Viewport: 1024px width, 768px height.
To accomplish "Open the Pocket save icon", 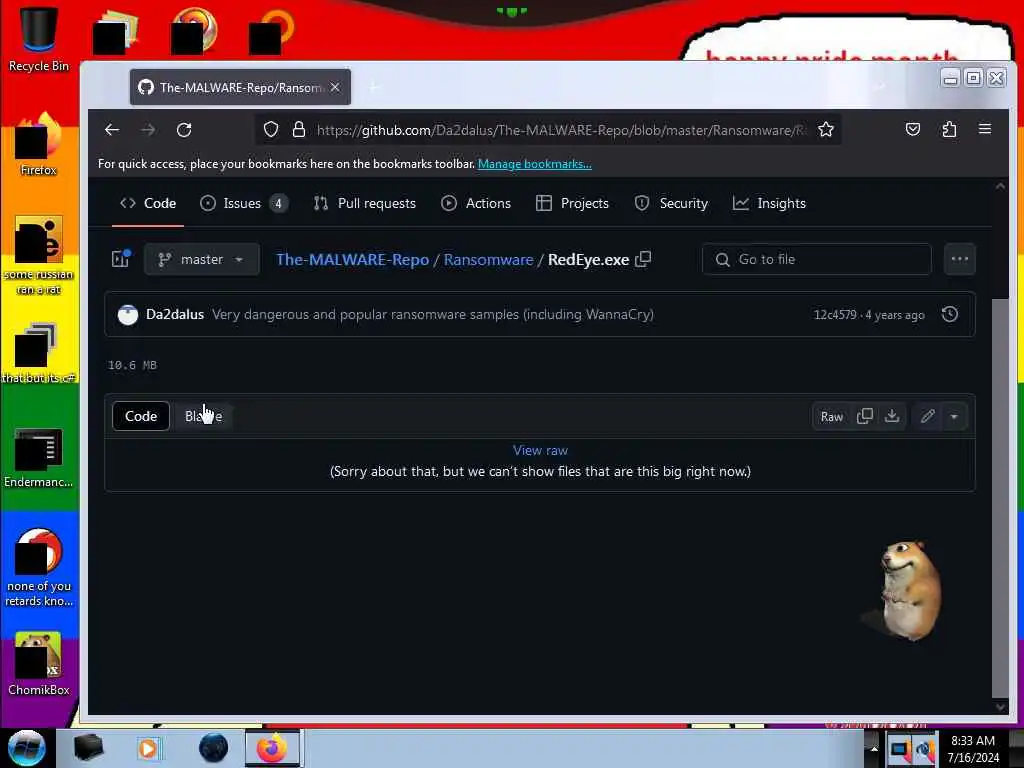I will point(913,129).
